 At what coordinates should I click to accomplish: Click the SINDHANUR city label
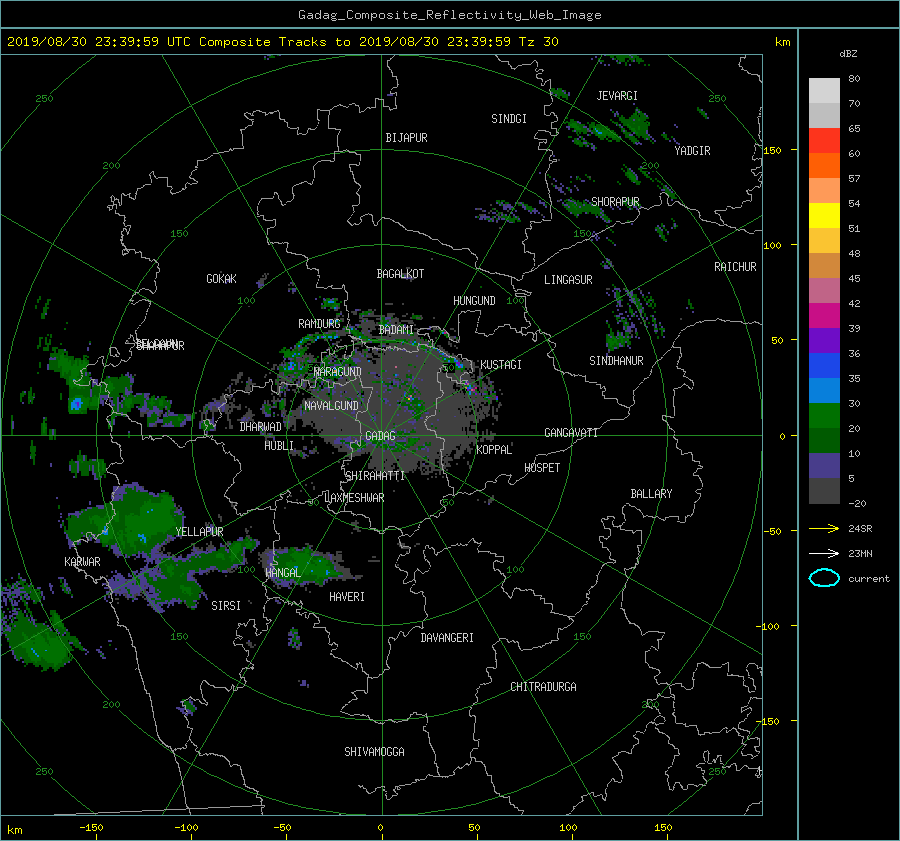click(x=616, y=361)
